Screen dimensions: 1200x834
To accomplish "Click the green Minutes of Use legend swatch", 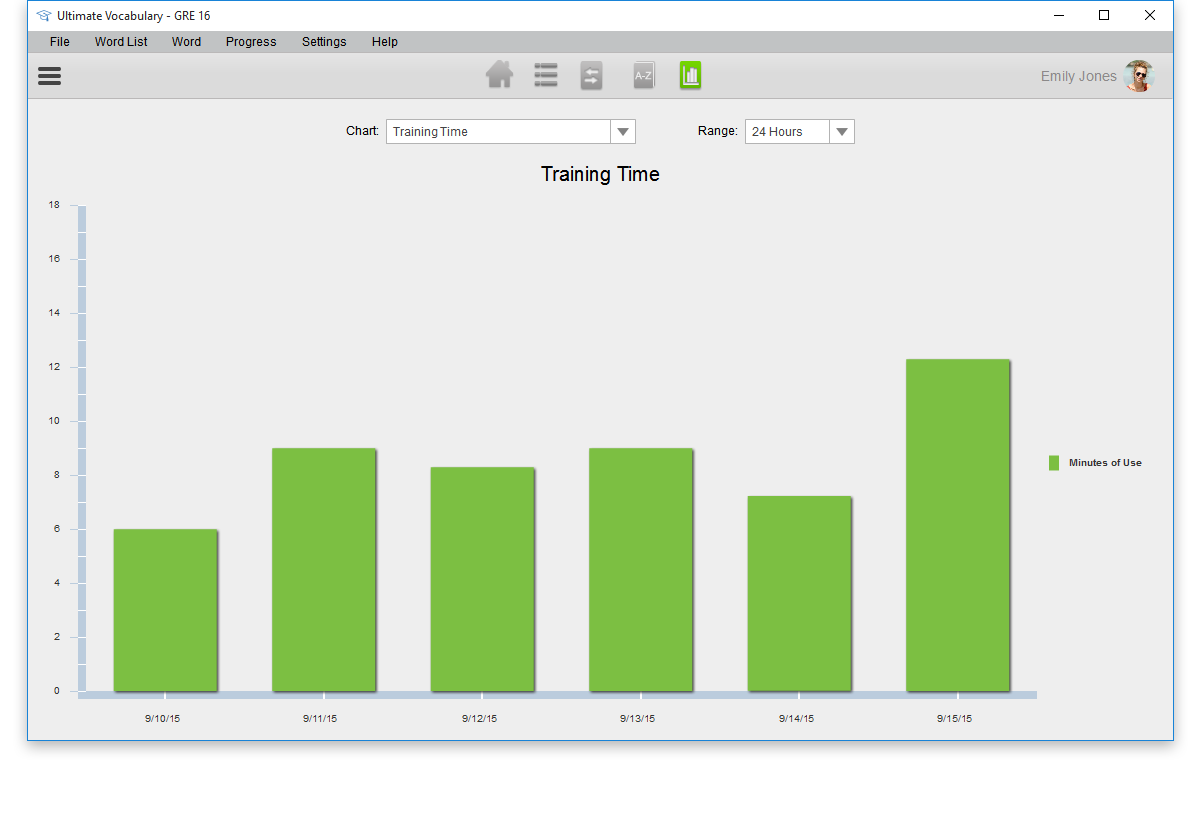I will 1054,463.
